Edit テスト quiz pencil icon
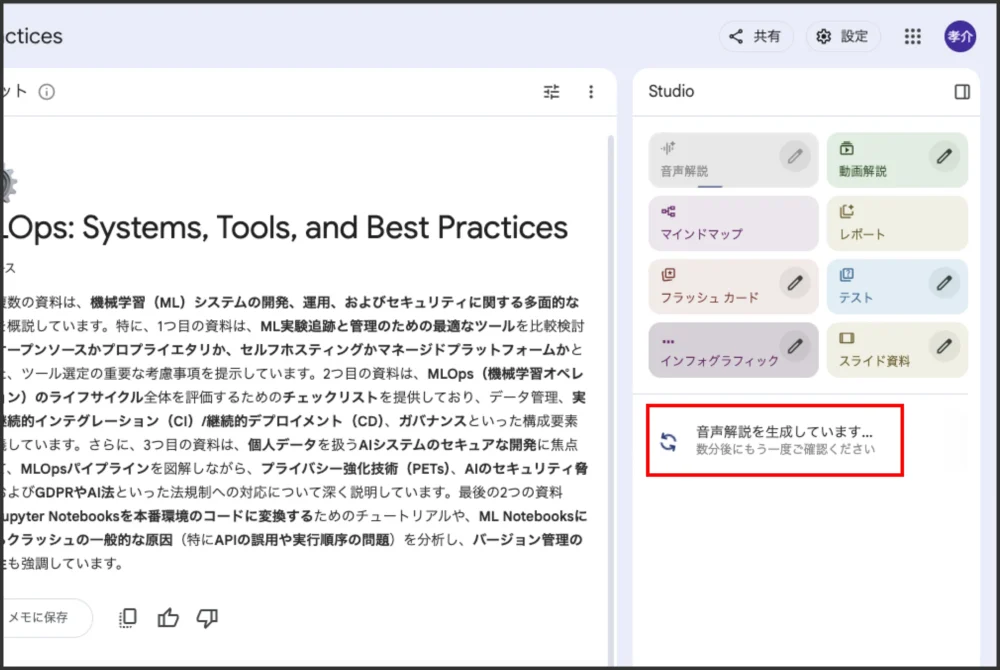Viewport: 1000px width, 670px height. pyautogui.click(x=944, y=283)
